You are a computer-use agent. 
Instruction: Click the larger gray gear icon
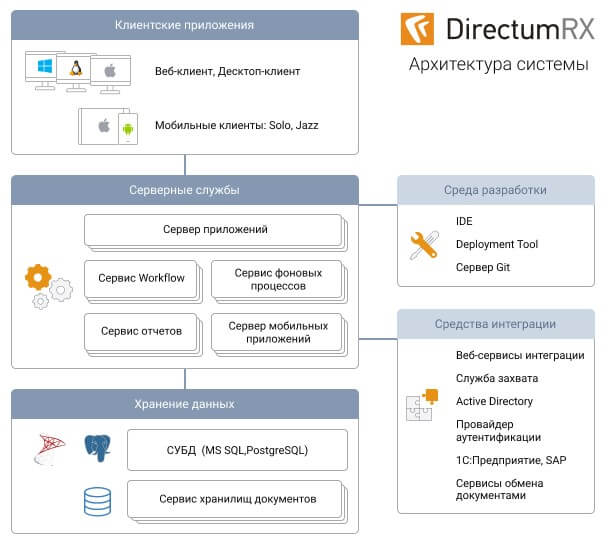point(61,290)
